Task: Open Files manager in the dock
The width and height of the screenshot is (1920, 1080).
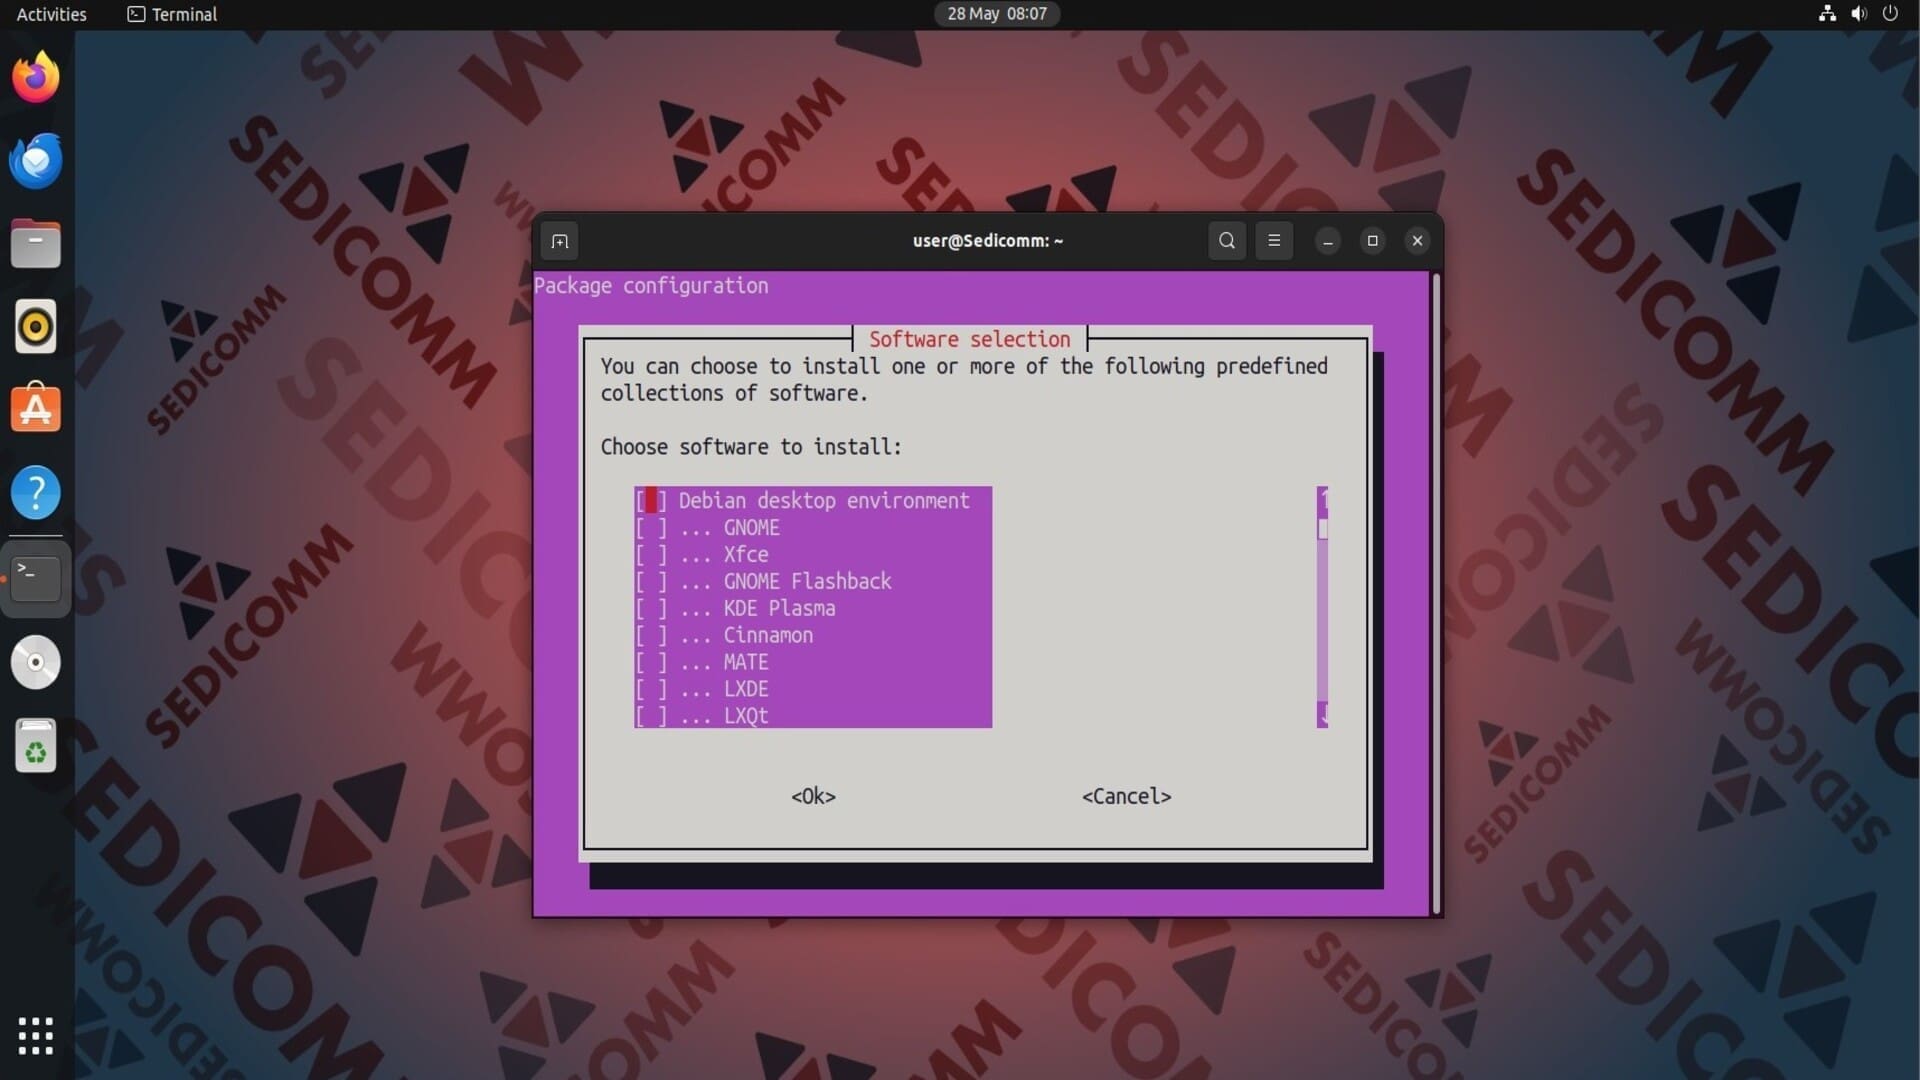Action: pos(36,244)
